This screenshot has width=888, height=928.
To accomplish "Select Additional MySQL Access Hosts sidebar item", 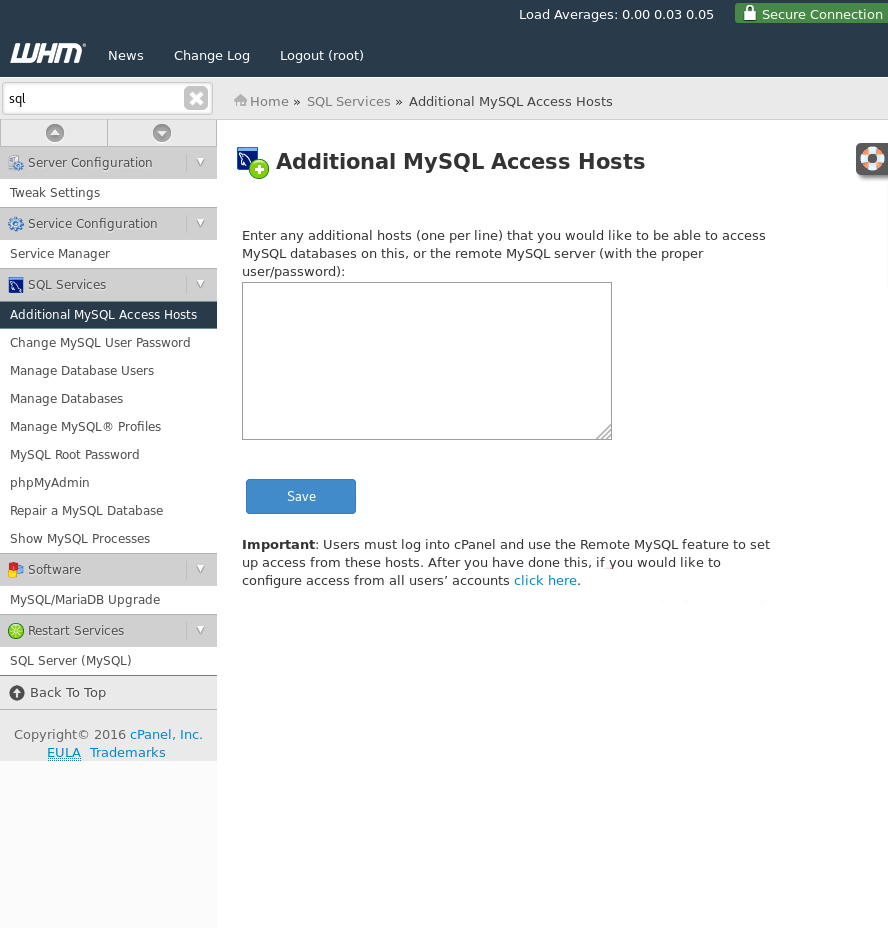I will coord(108,315).
